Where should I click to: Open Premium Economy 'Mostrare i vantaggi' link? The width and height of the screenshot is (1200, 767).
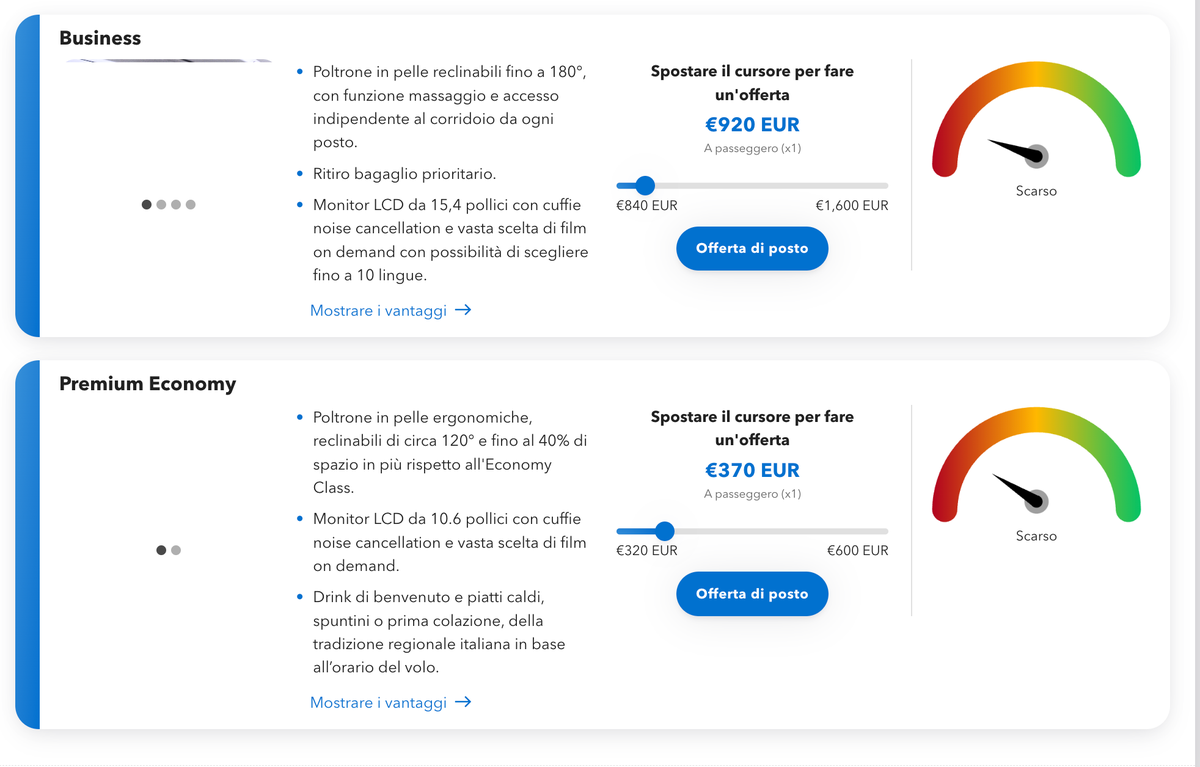click(x=378, y=703)
